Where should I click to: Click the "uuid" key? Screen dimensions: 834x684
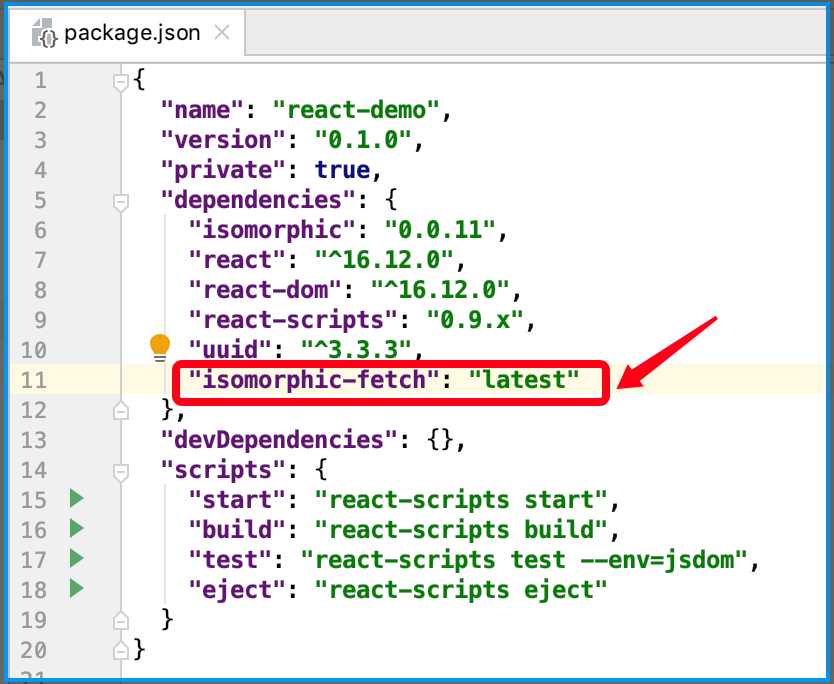(230, 350)
